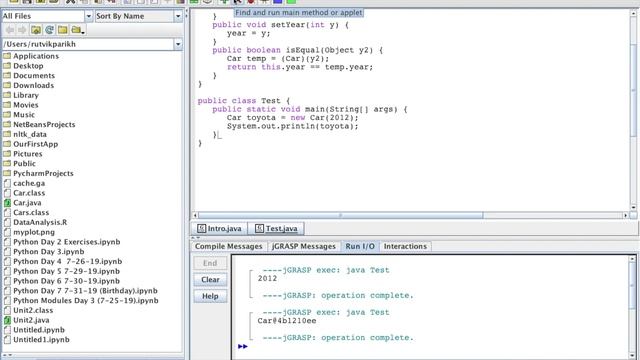Select the Documents folder
Image resolution: width=640 pixels, height=360 pixels.
coord(34,76)
